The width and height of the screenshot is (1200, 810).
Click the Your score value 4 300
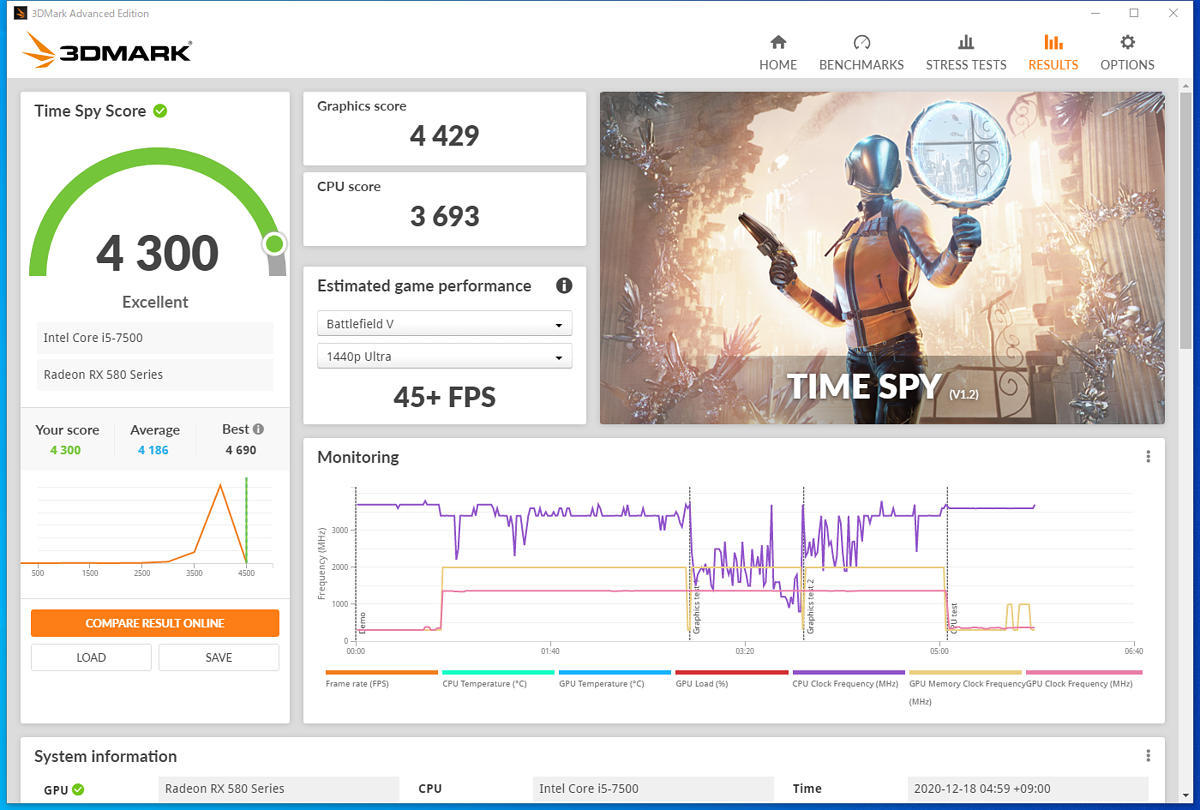coord(66,450)
